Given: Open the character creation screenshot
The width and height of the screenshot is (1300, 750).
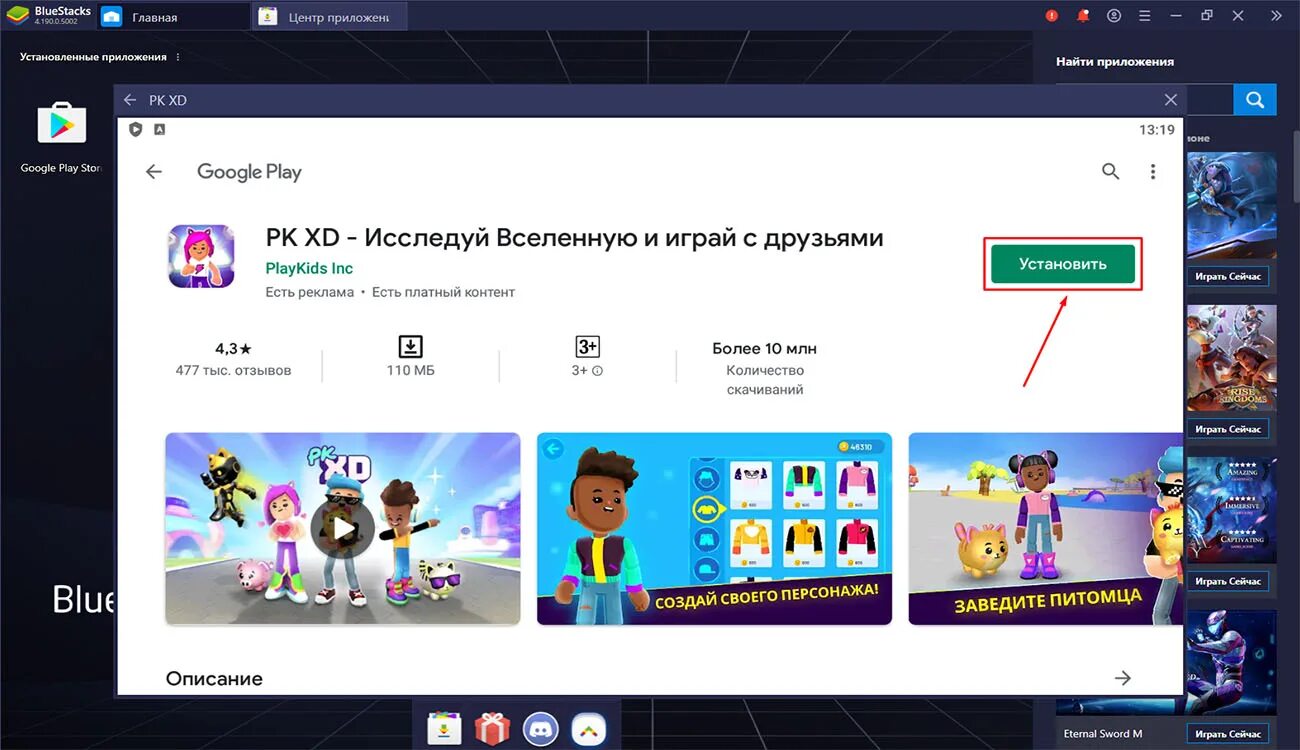Looking at the screenshot, I should (x=714, y=528).
